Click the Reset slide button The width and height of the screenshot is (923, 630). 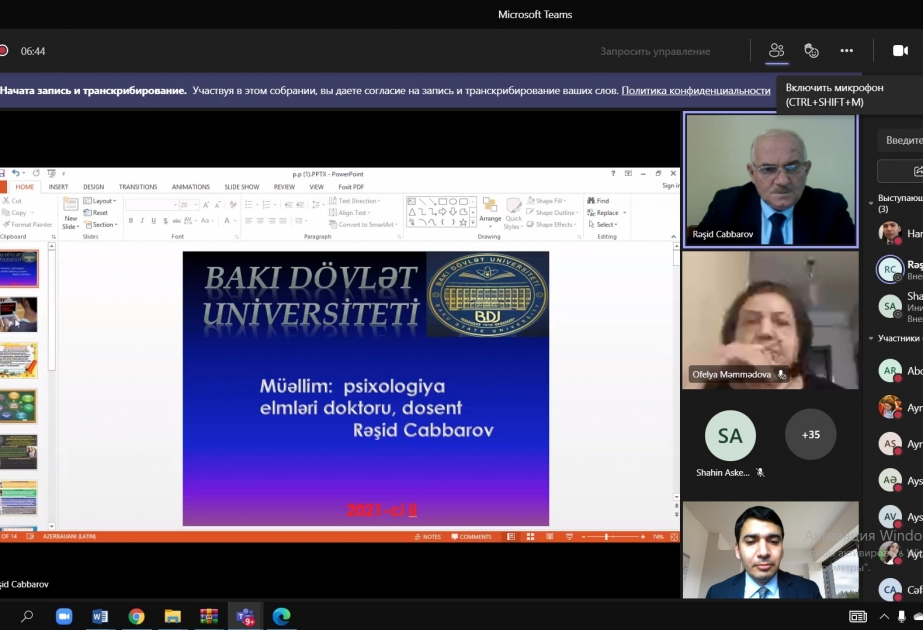(96, 213)
